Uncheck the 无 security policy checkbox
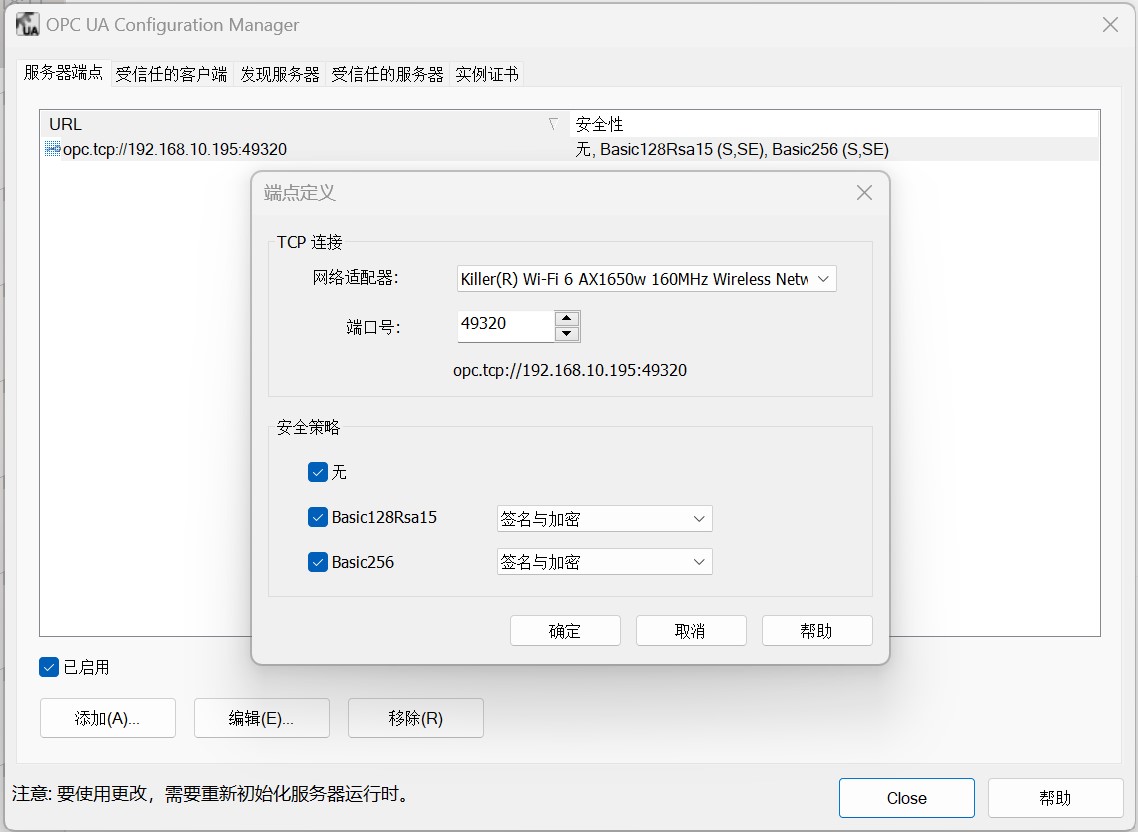Viewport: 1138px width, 832px height. [320, 472]
